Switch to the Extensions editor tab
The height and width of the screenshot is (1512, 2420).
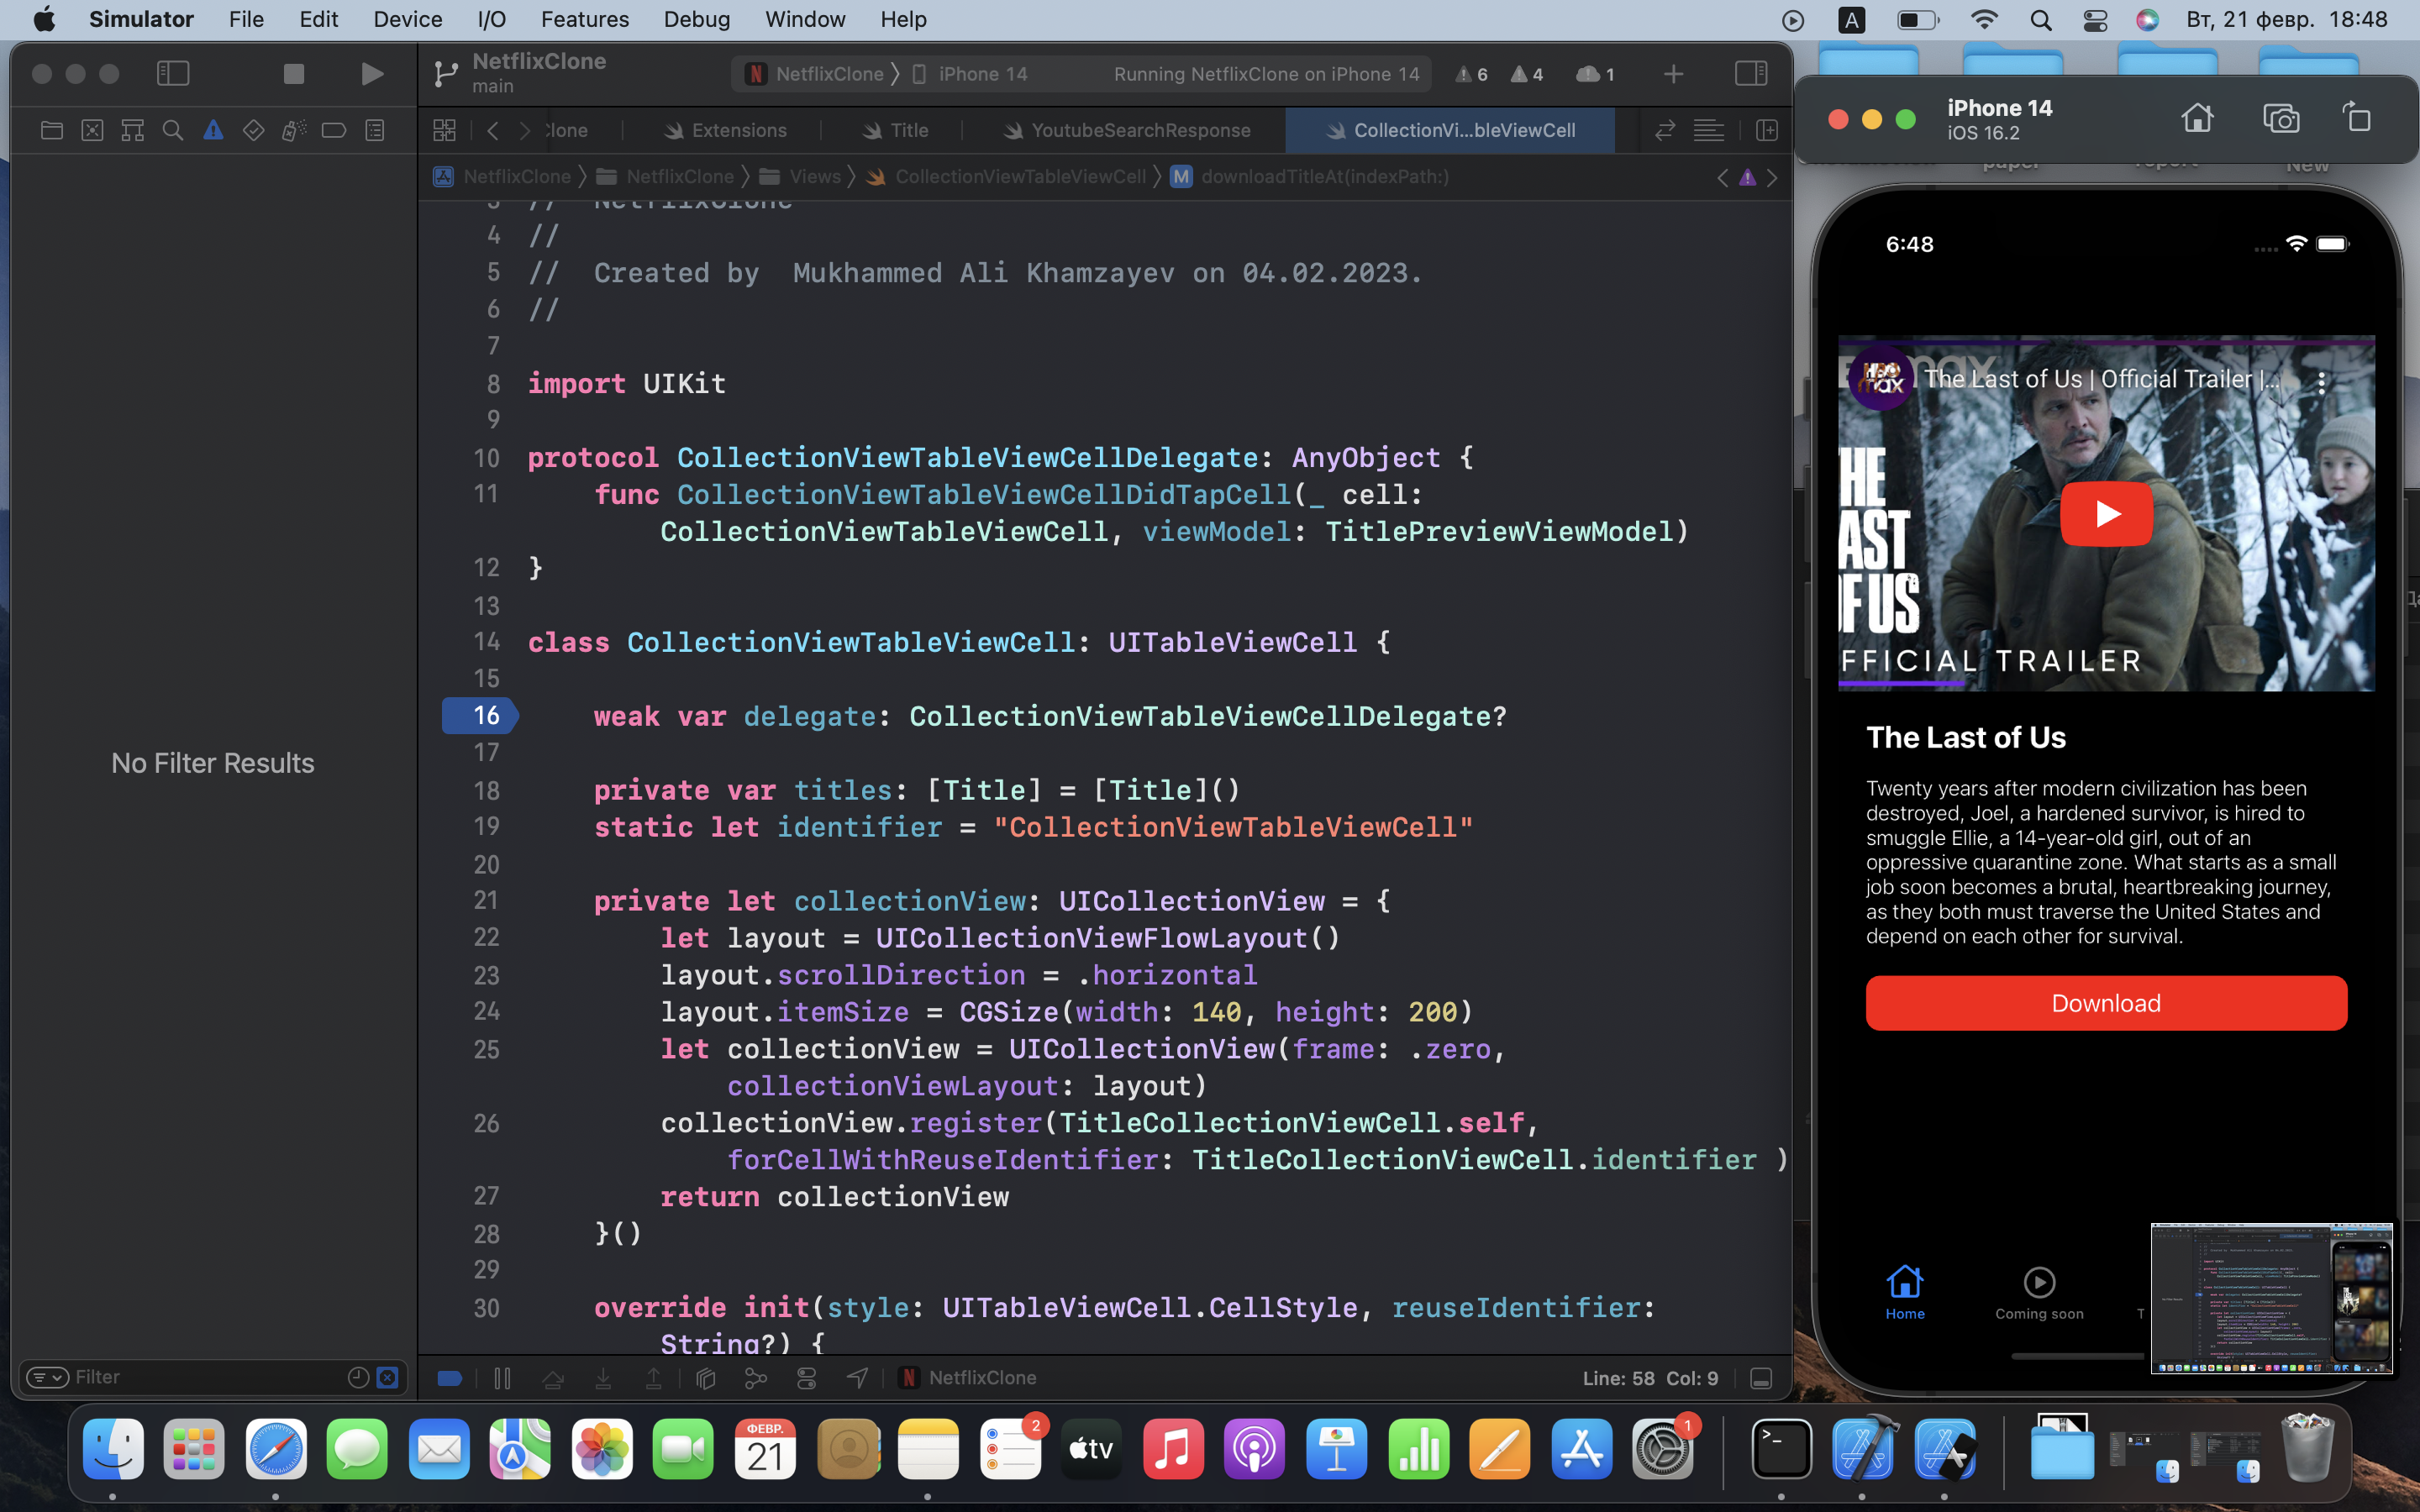pos(726,130)
